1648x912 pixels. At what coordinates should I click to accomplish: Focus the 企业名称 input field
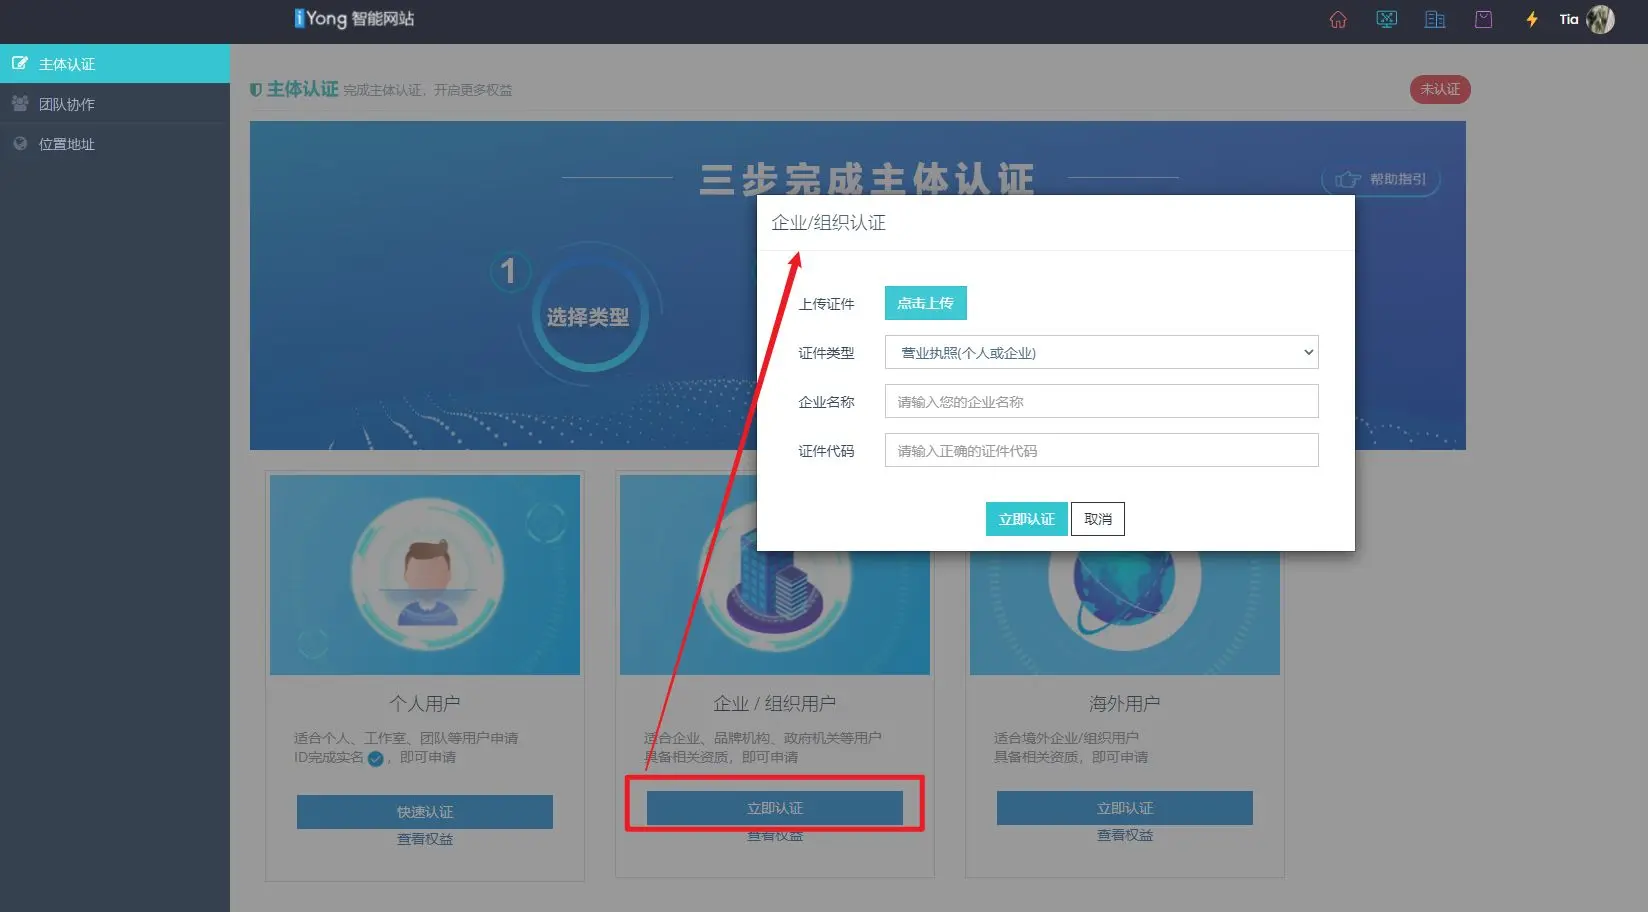(1101, 402)
